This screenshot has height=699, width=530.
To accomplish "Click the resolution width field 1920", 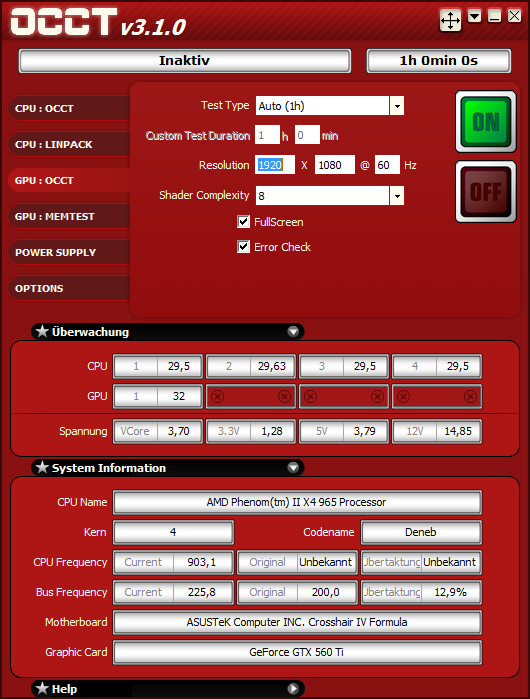I will coord(275,165).
